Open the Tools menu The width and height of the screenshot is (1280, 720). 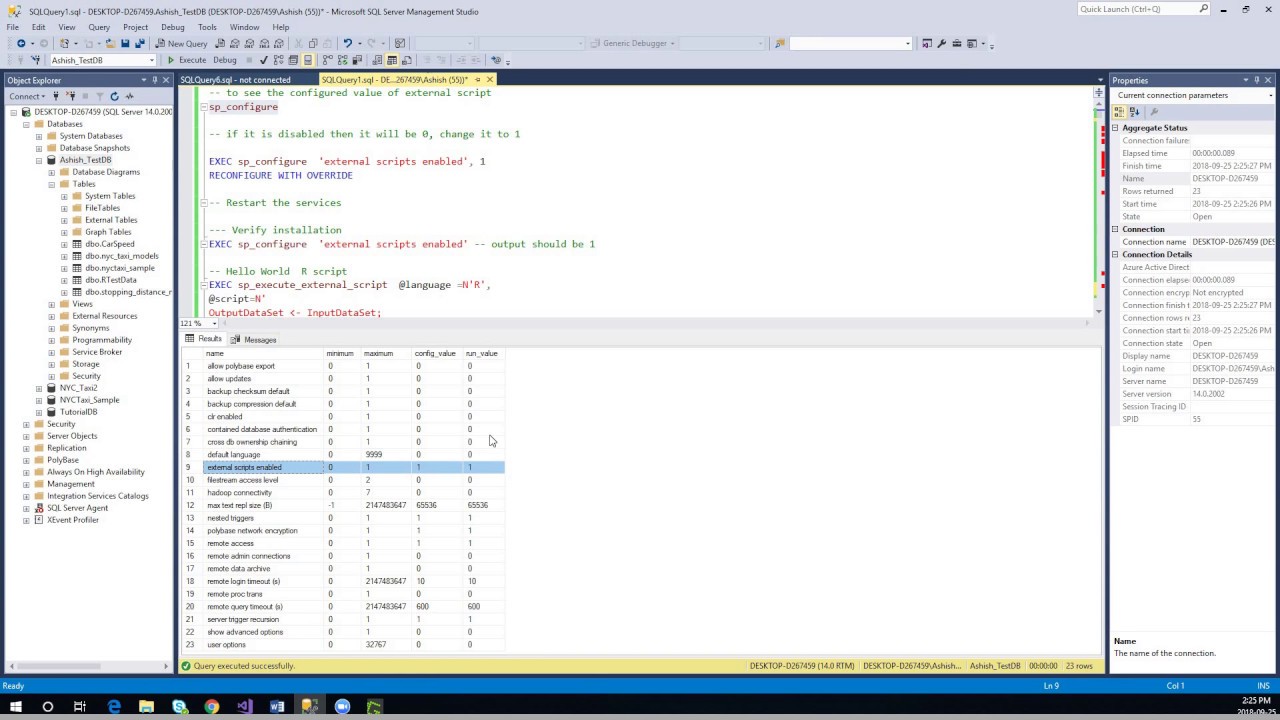[x=207, y=27]
